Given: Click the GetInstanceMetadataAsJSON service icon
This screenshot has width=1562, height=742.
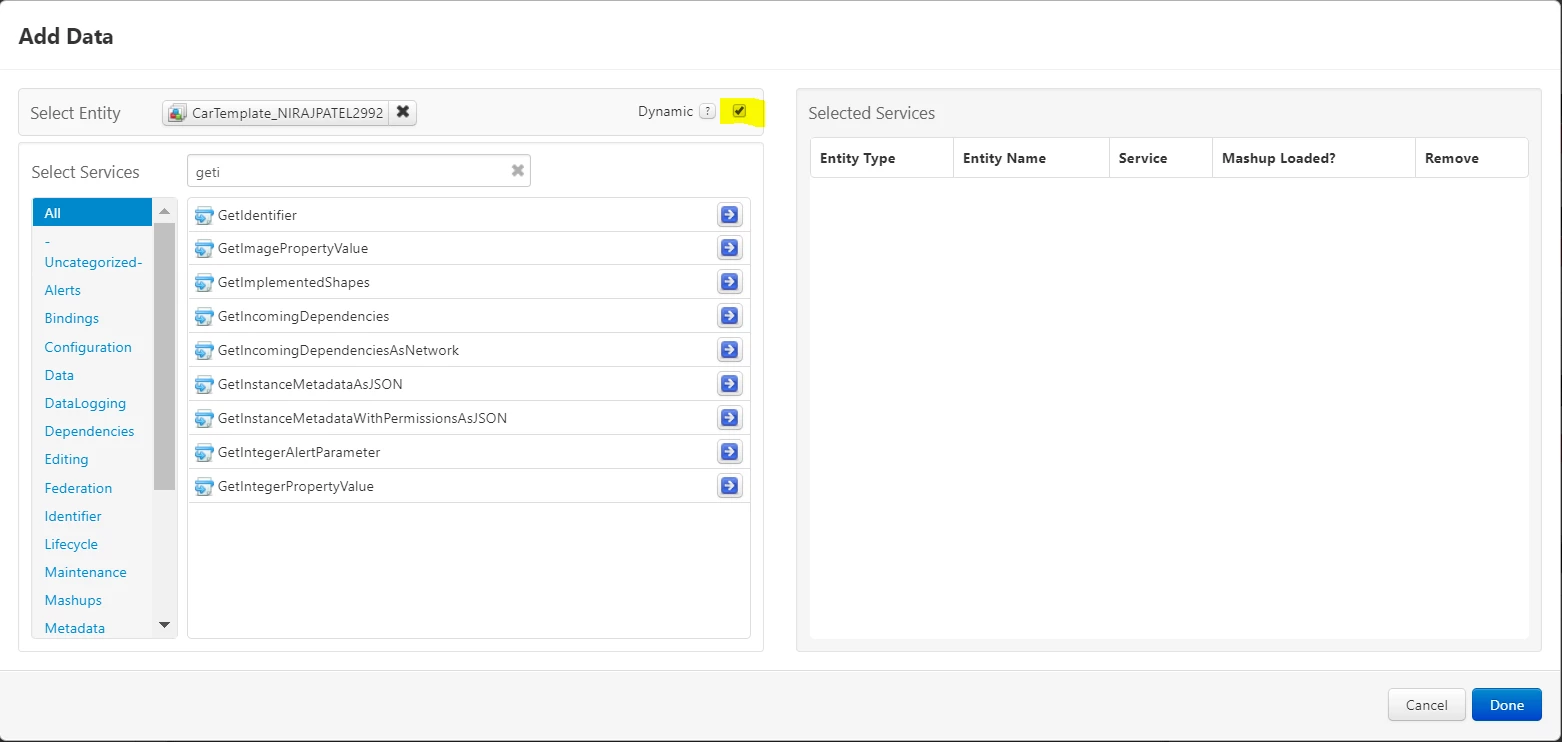Looking at the screenshot, I should click(204, 384).
